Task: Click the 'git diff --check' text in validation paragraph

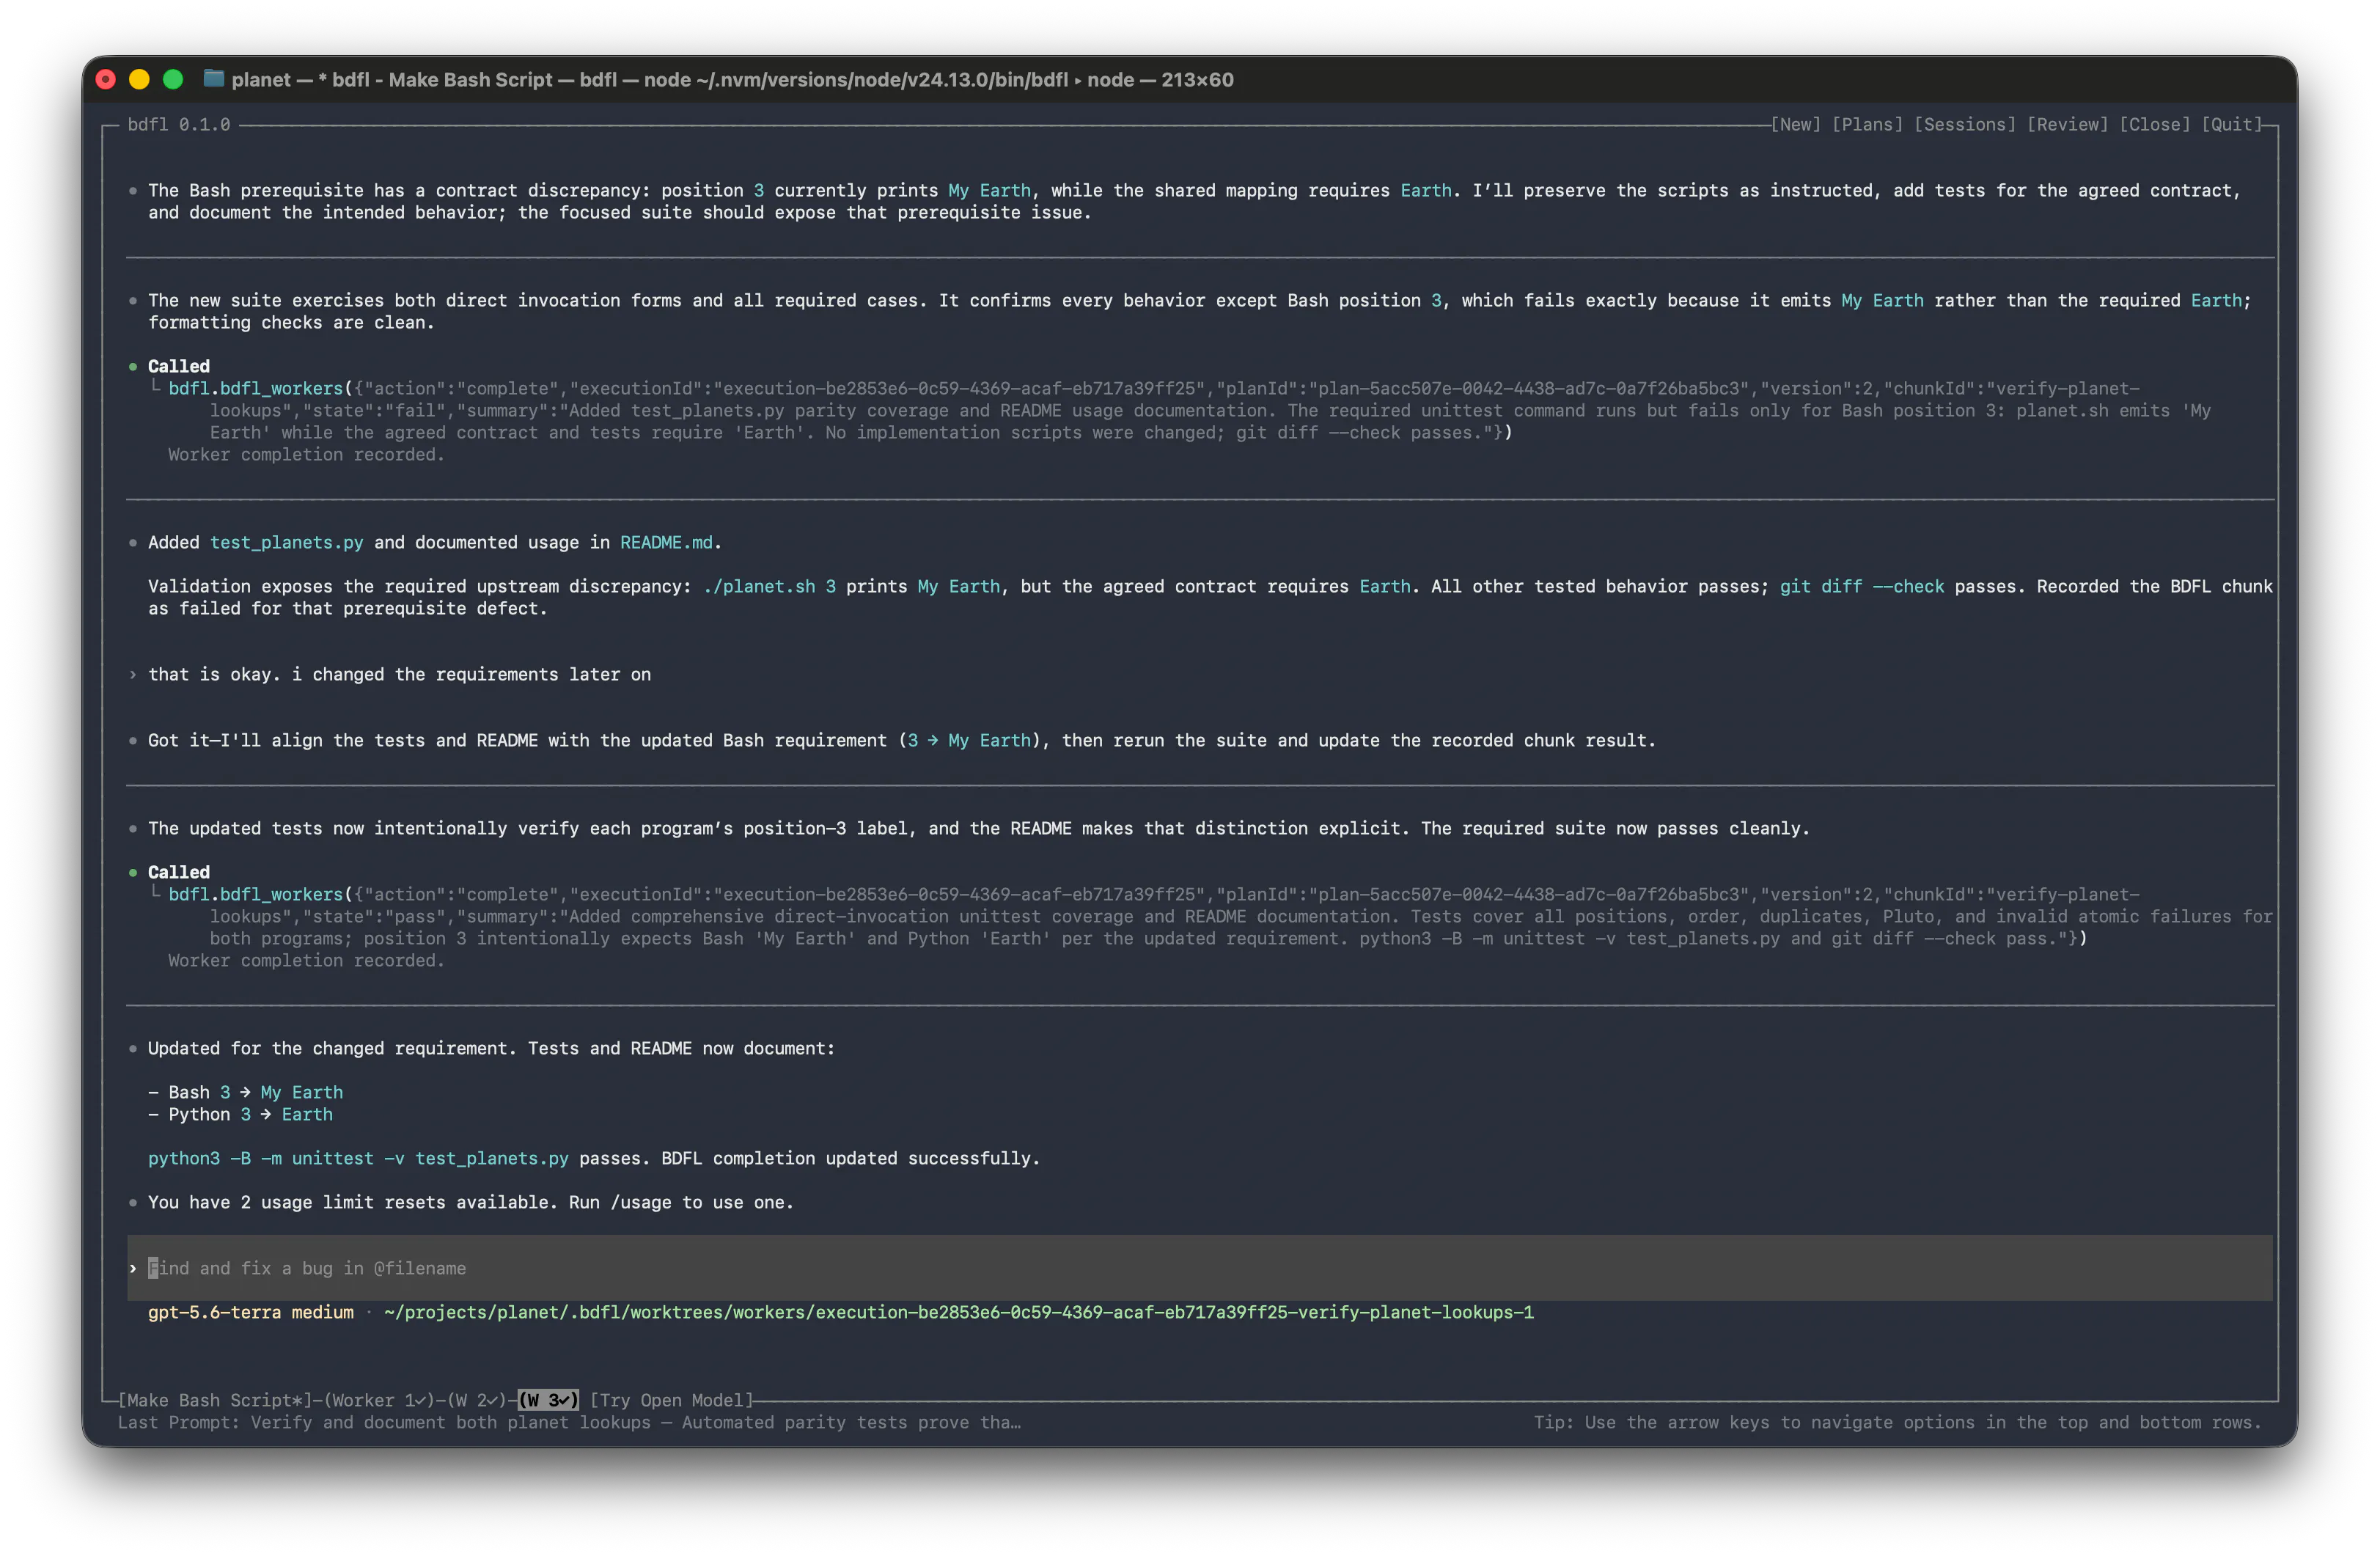Action: click(x=1862, y=586)
